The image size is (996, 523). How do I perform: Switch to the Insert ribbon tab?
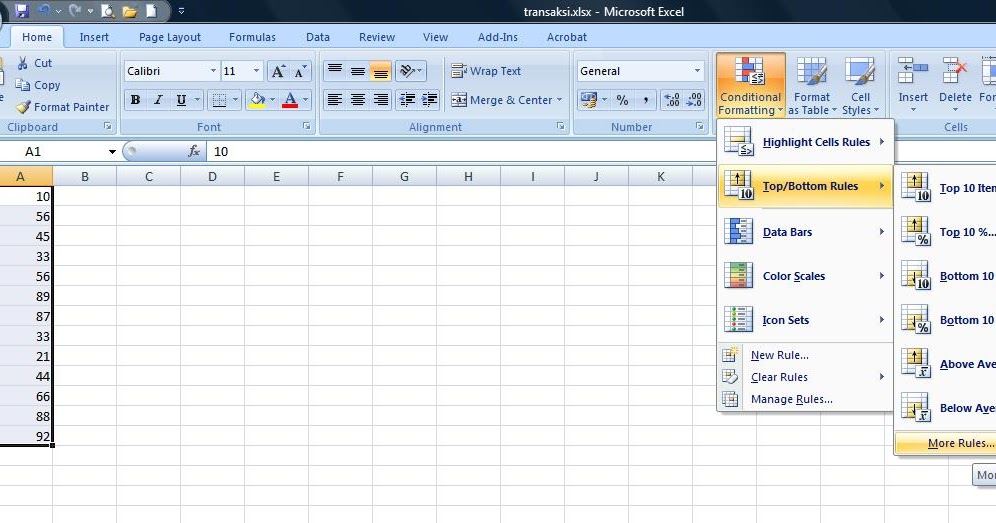tap(94, 37)
